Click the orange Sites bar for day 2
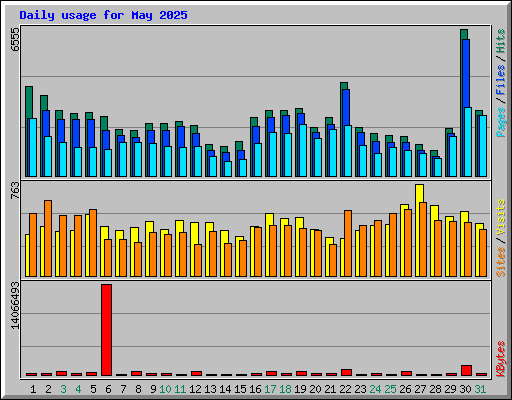Screen dimensions: 512x400 click(x=48, y=238)
